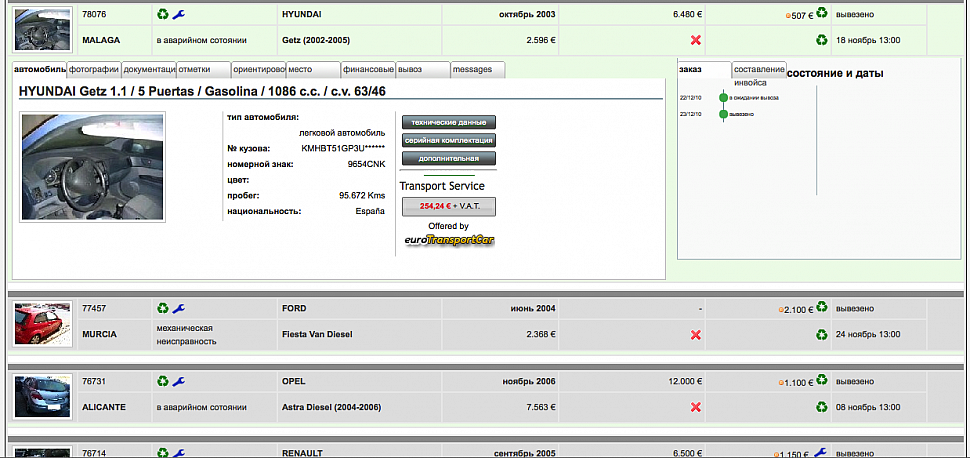Click the серийная комплектация button
This screenshot has height=458, width=970.
point(449,140)
